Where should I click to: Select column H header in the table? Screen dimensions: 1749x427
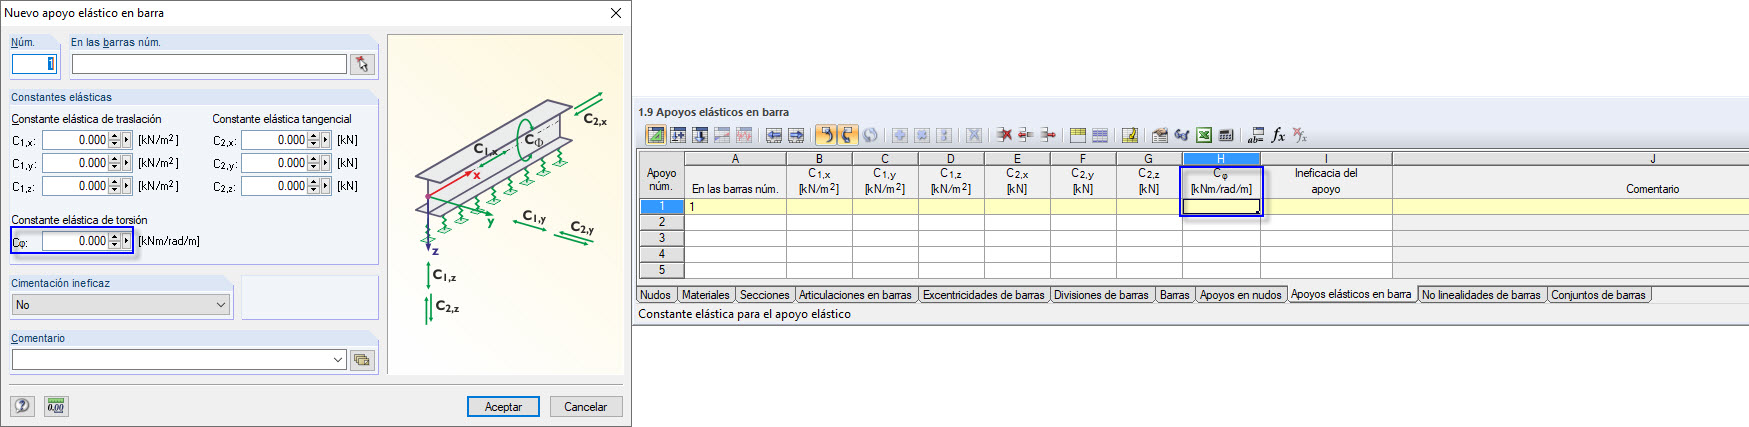tap(1221, 158)
